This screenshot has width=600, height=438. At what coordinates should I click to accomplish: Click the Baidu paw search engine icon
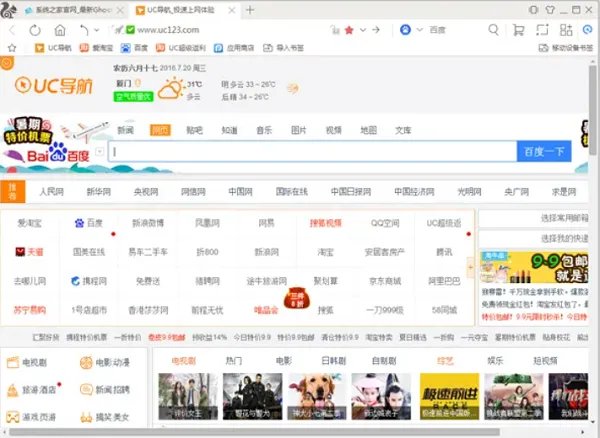pos(405,29)
